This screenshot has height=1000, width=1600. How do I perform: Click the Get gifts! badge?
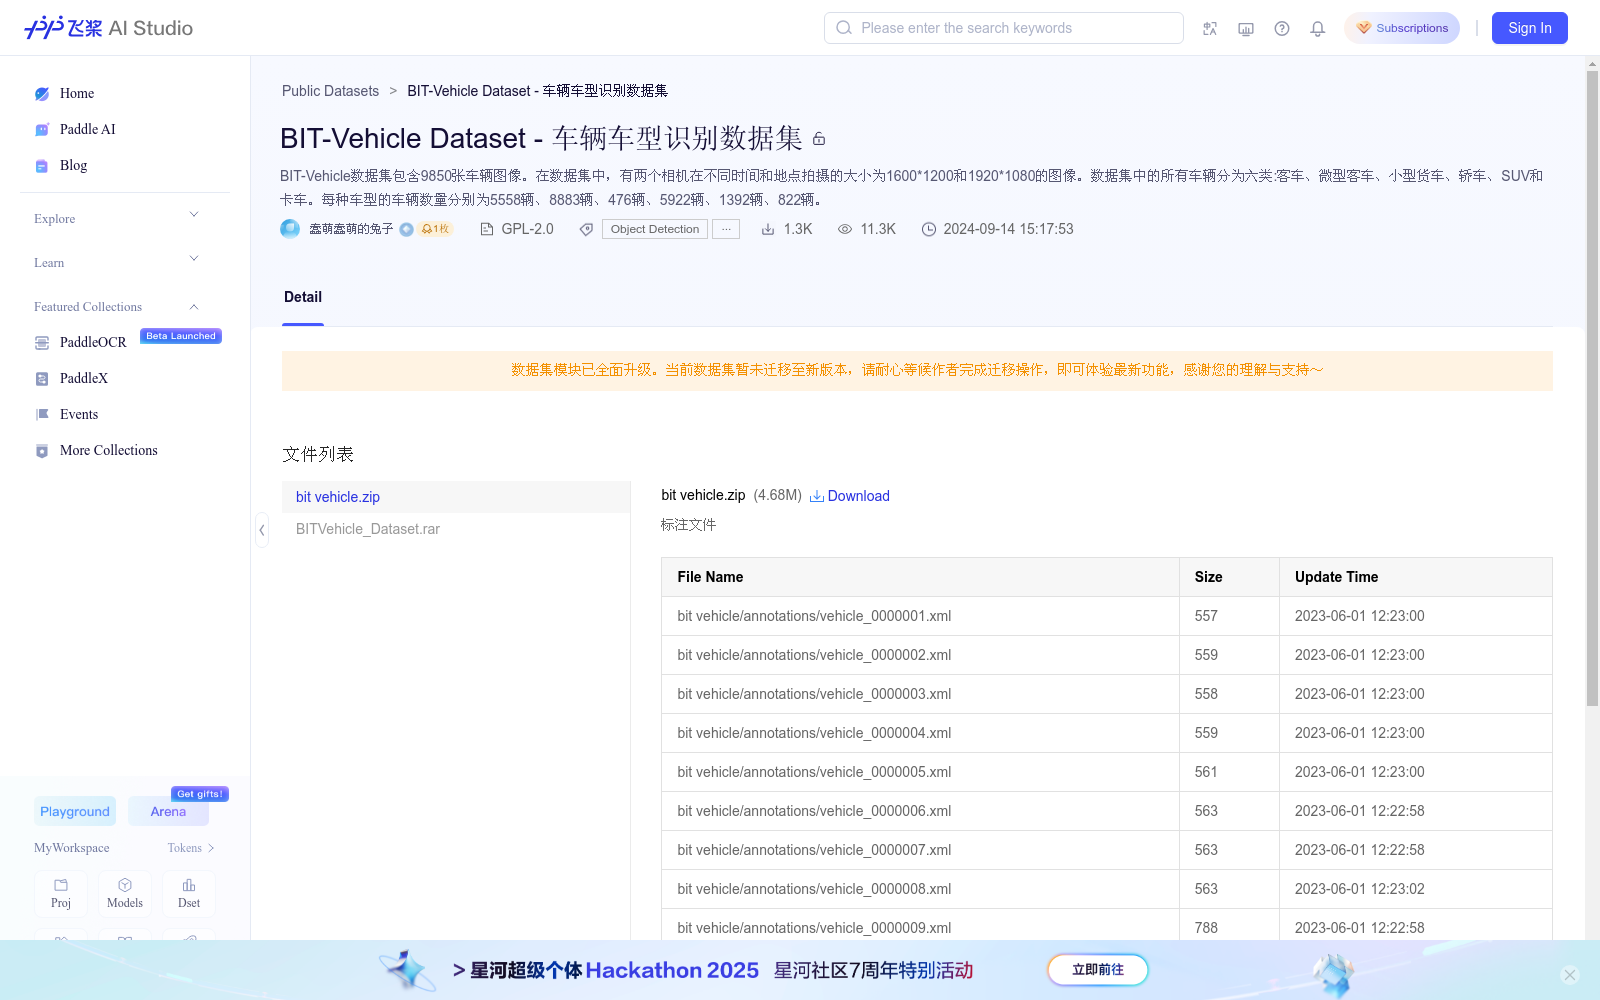pyautogui.click(x=200, y=794)
